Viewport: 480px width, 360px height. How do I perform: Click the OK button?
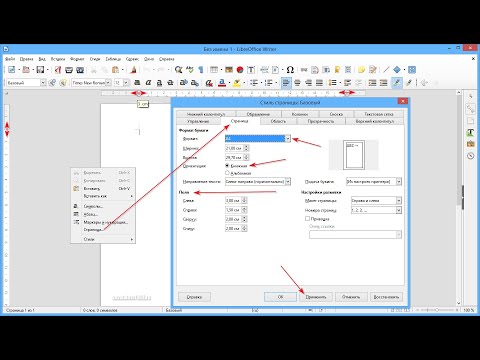280,297
